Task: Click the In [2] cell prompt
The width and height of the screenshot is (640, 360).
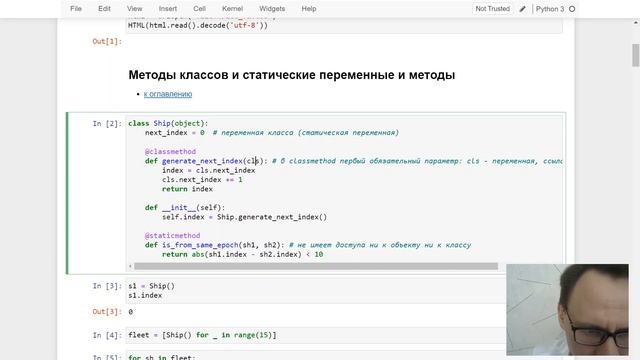Action: coord(107,123)
